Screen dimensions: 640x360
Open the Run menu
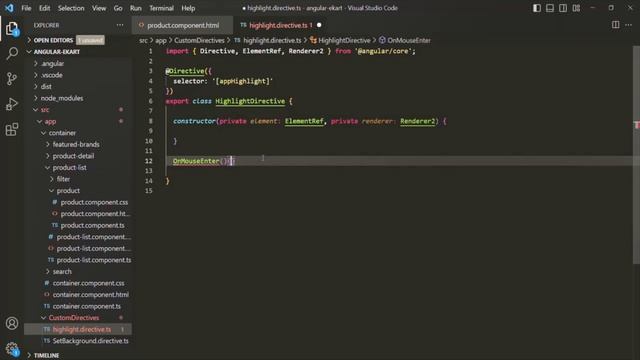coord(136,8)
